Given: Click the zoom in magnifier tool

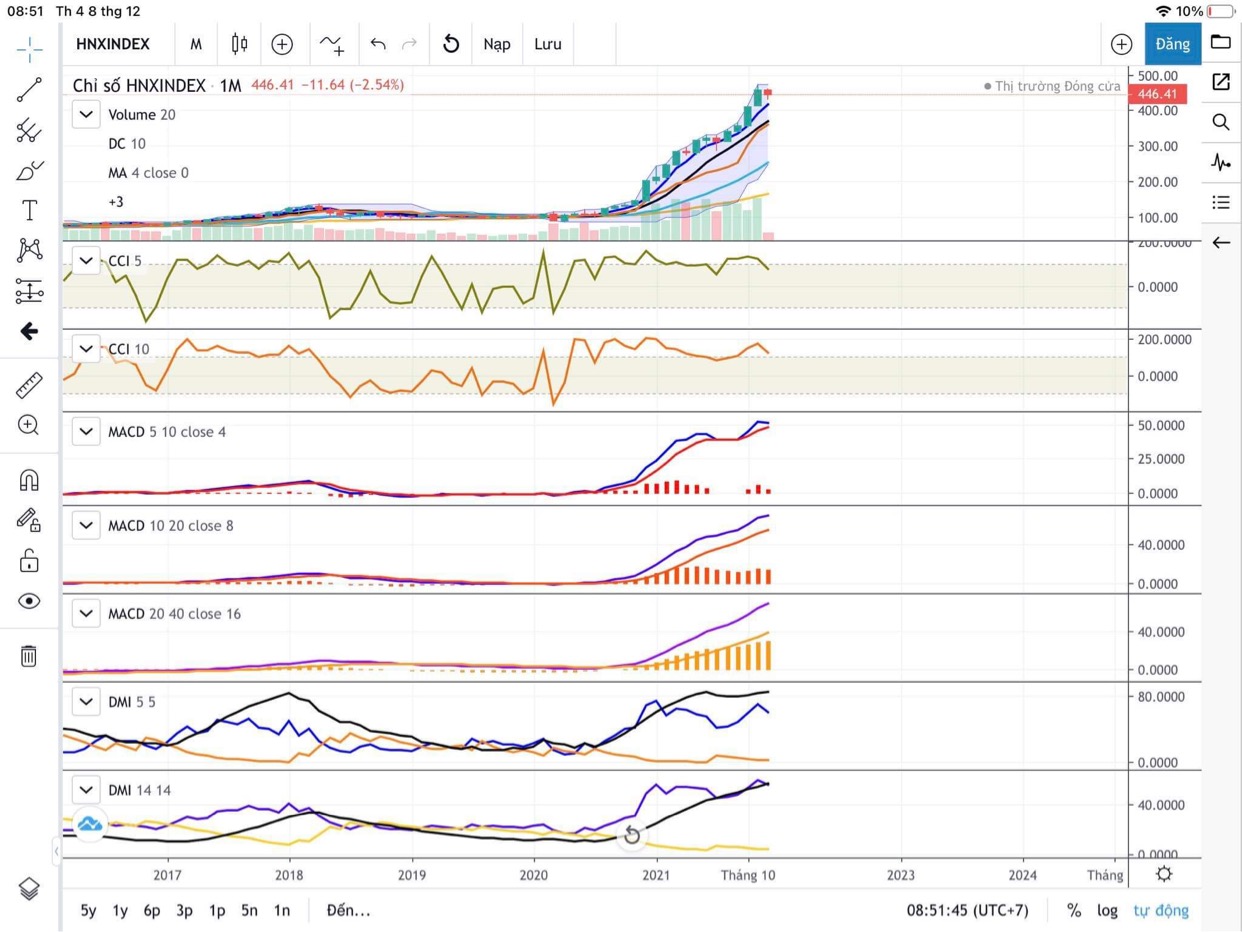Looking at the screenshot, I should point(29,425).
